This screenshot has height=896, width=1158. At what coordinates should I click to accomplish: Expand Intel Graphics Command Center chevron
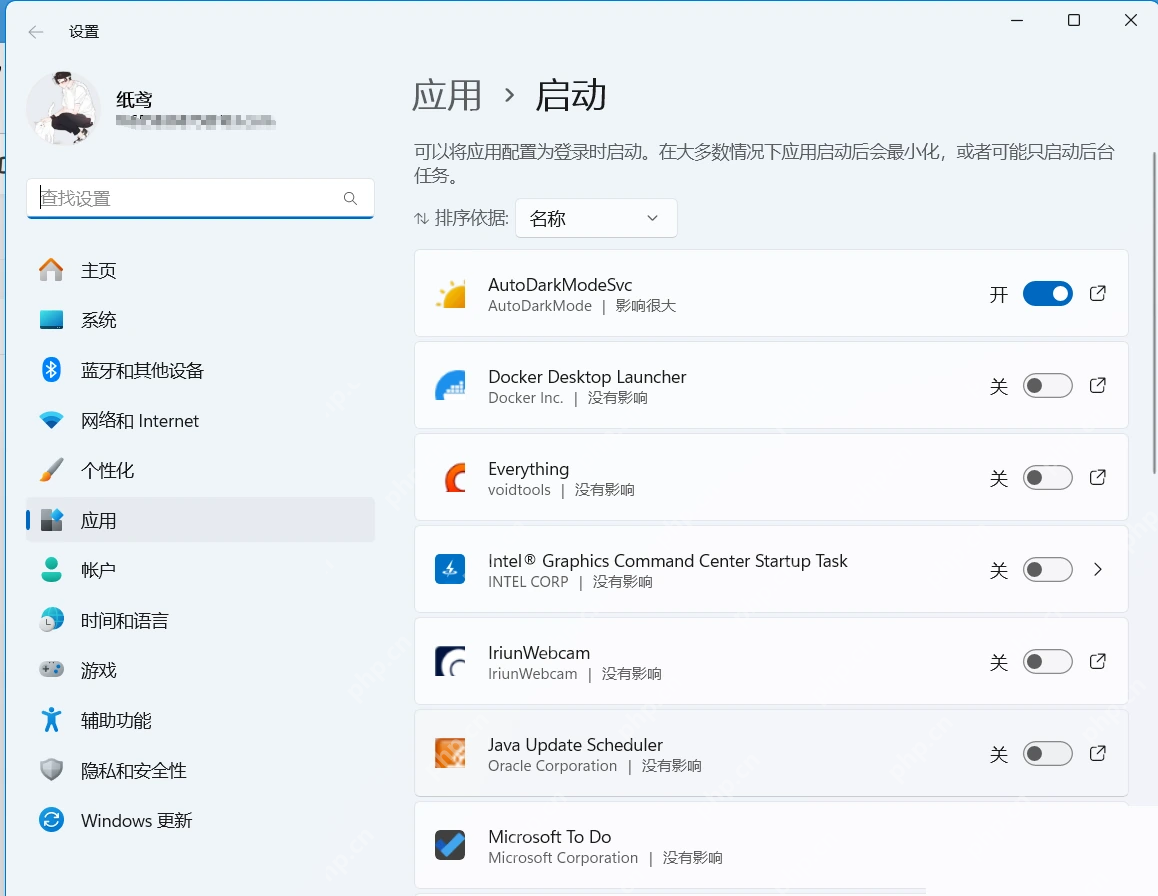tap(1098, 570)
